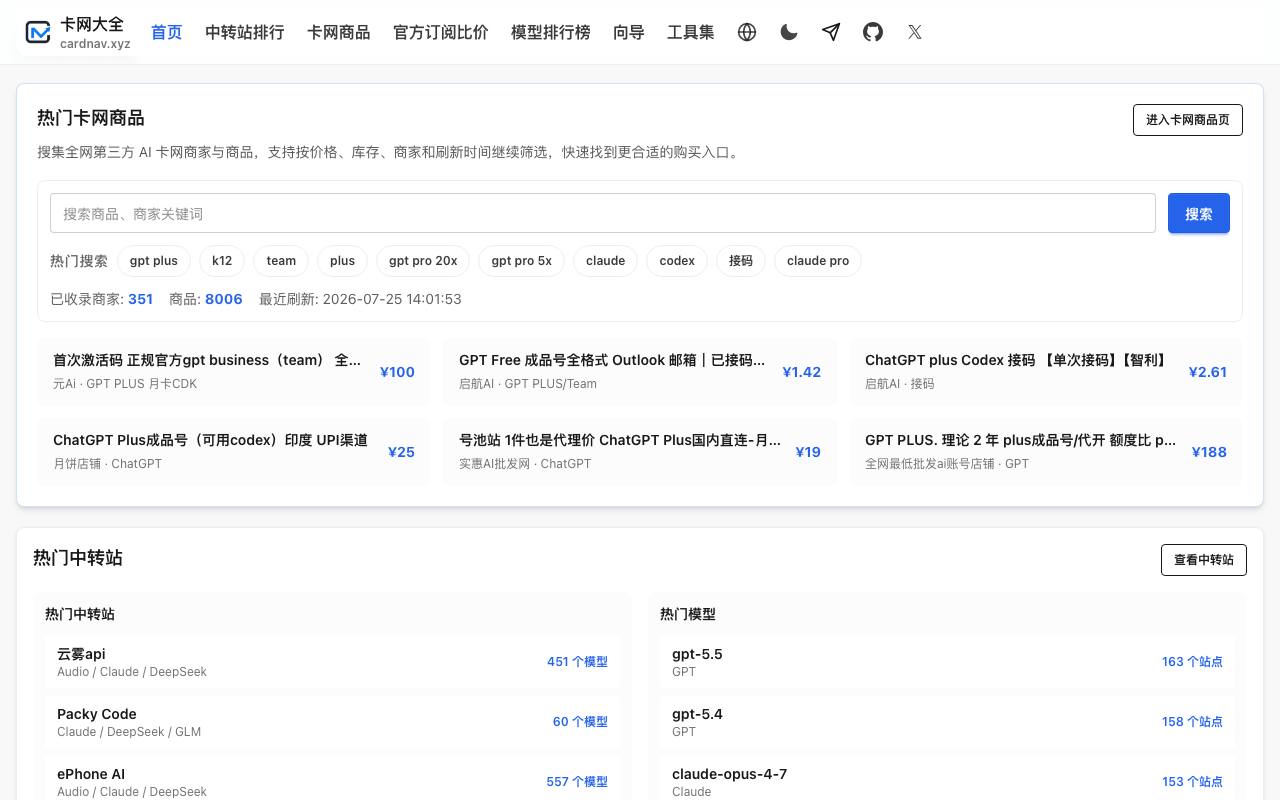Select the 'claude pro' hot search tag
1280x800 pixels.
[818, 261]
